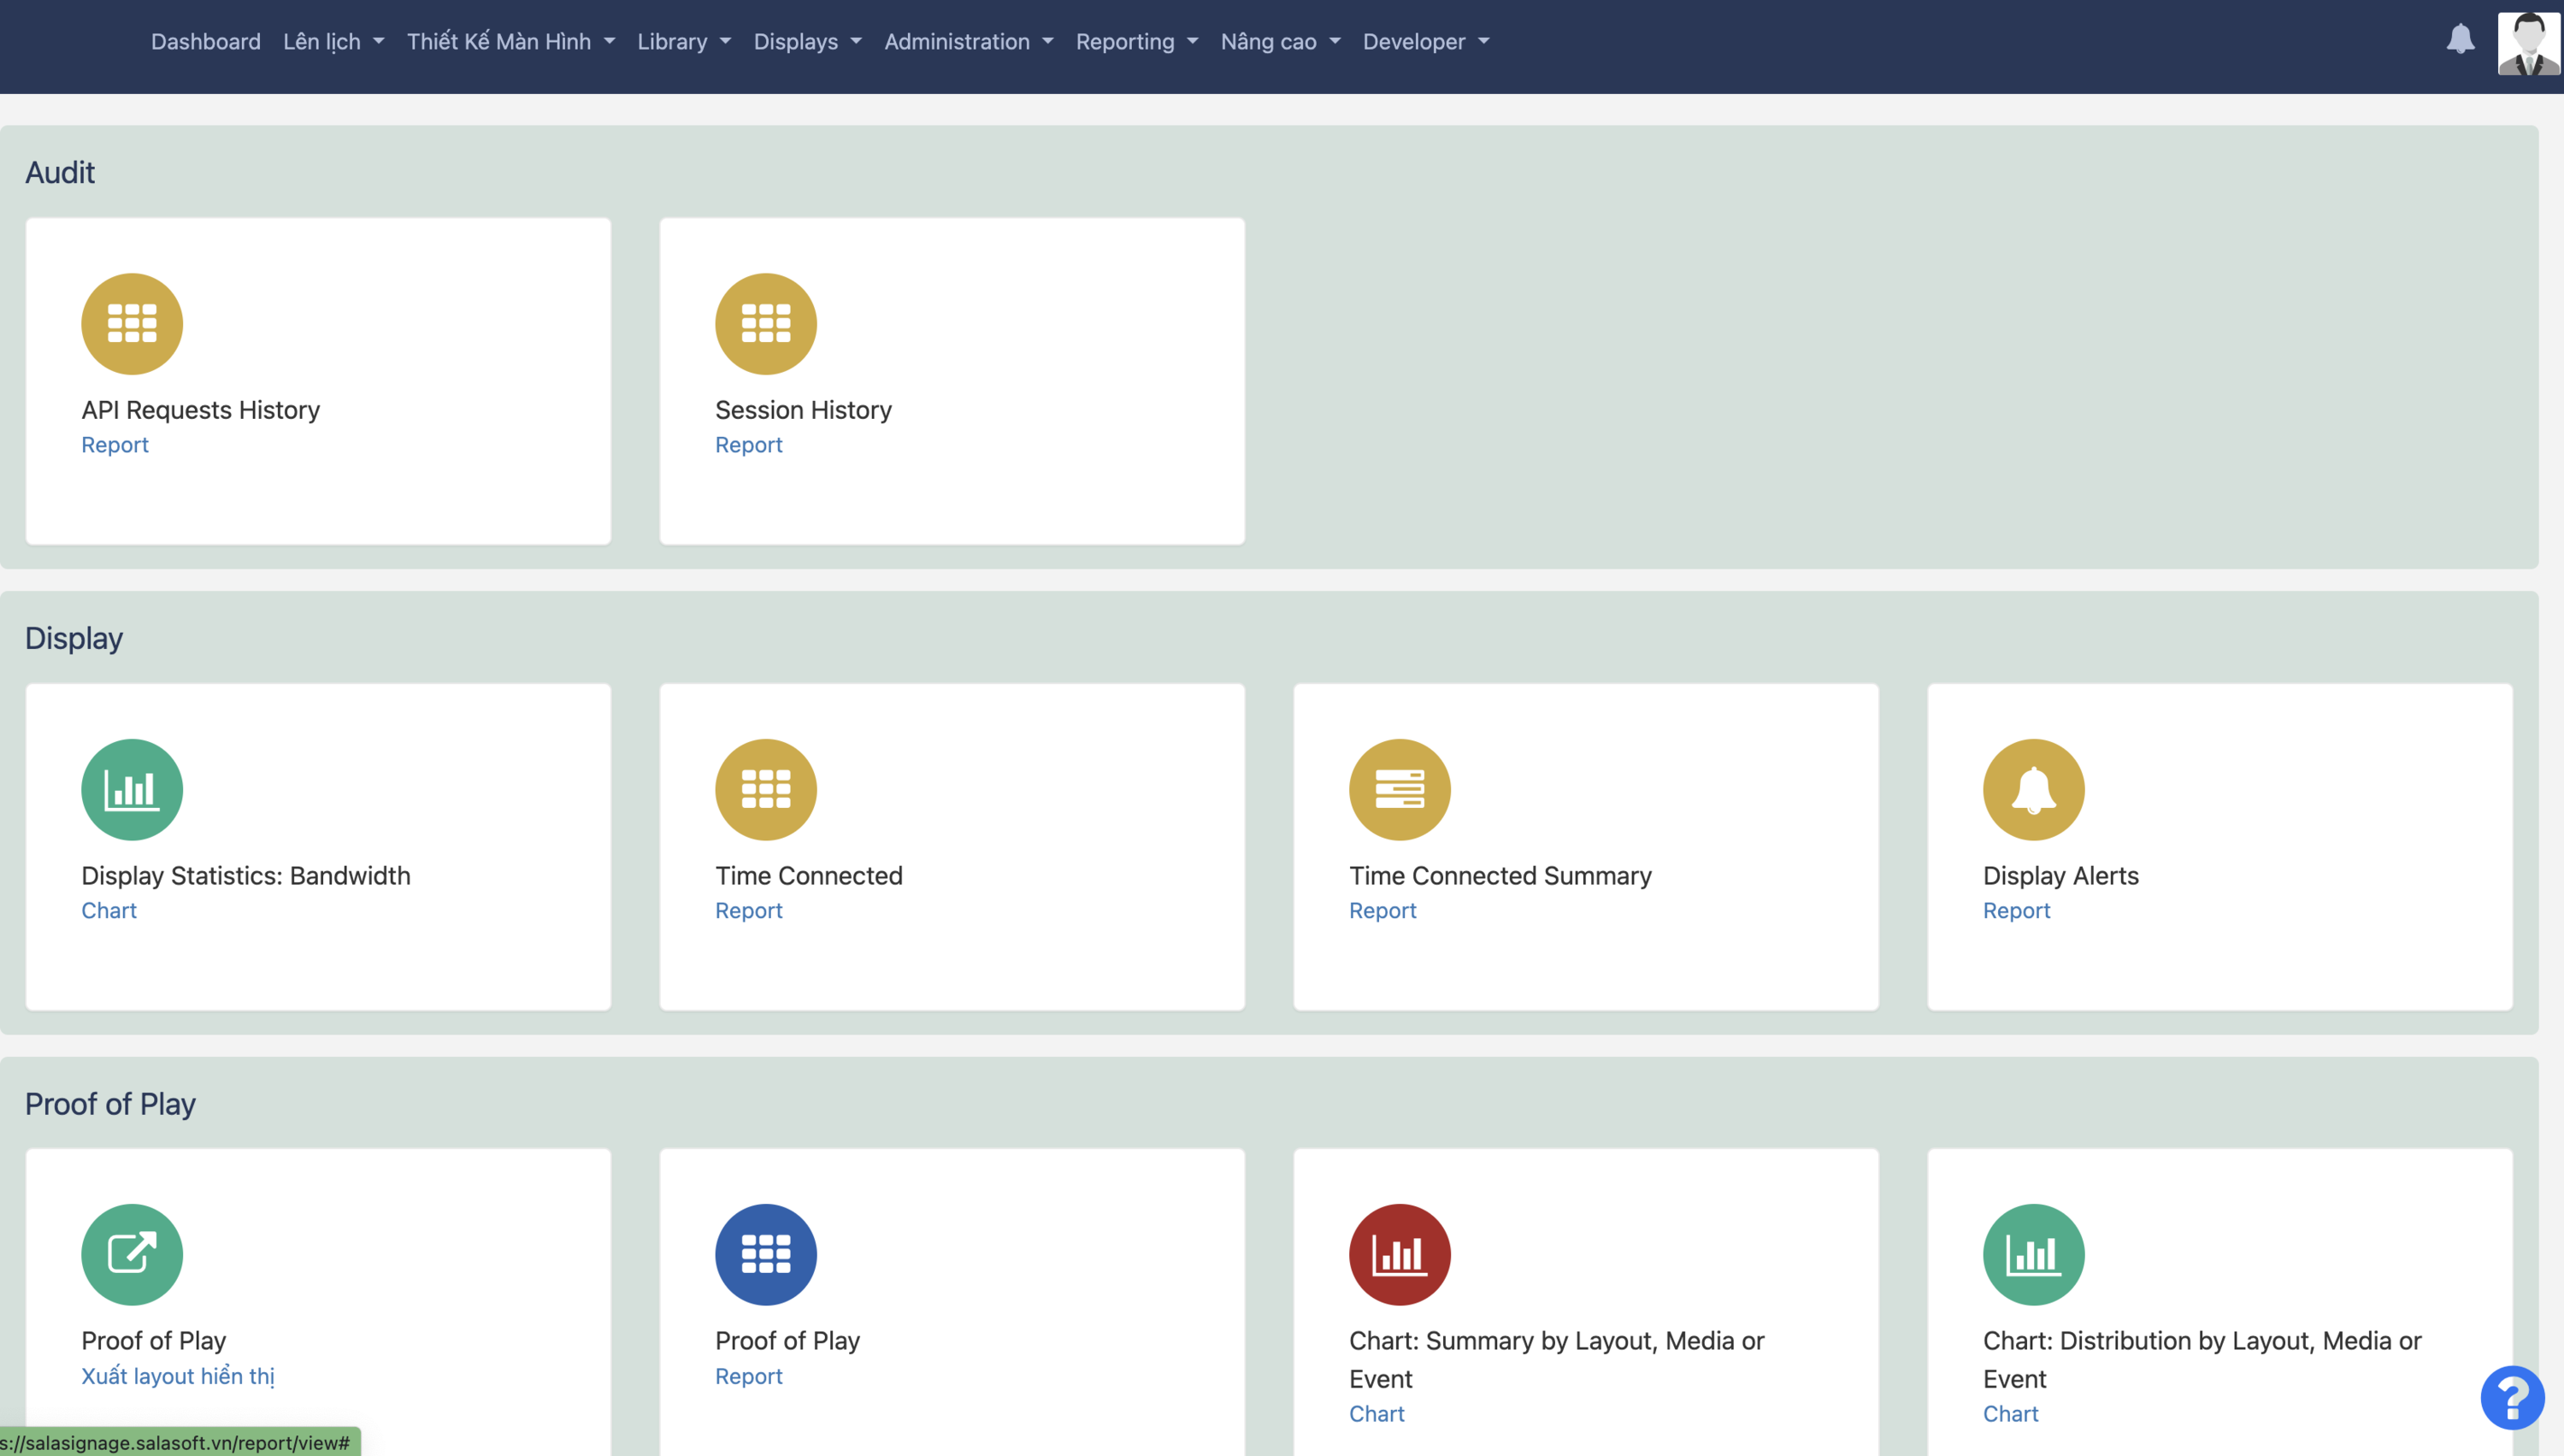Click red Summary by Layout chart icon
2564x1456 pixels.
[1399, 1254]
